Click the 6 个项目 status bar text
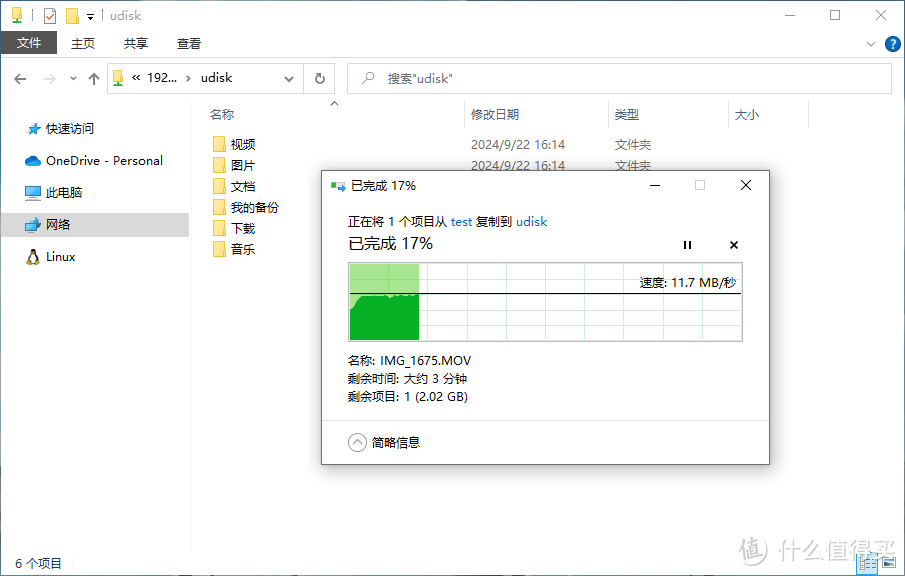Image resolution: width=905 pixels, height=576 pixels. pos(38,563)
